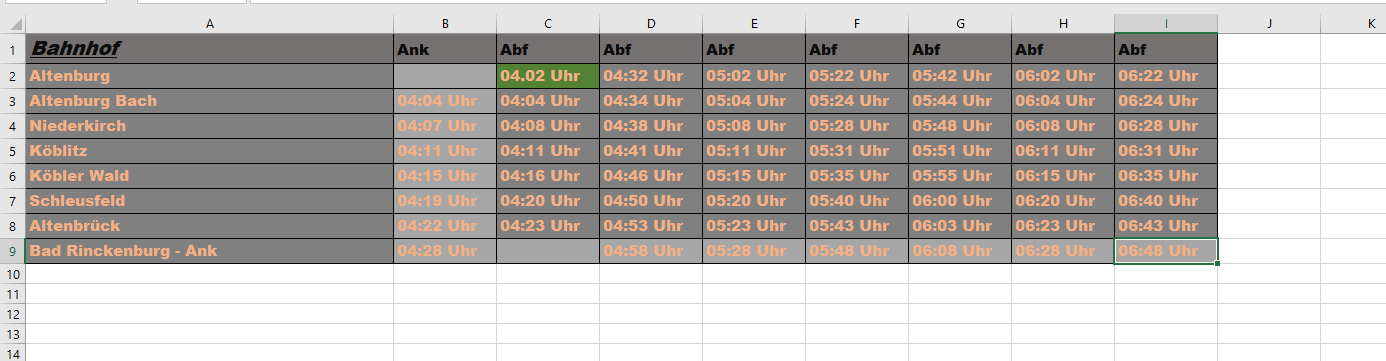Viewport: 1386px width, 361px height.
Task: Select row 1 header
Action: tap(12, 48)
